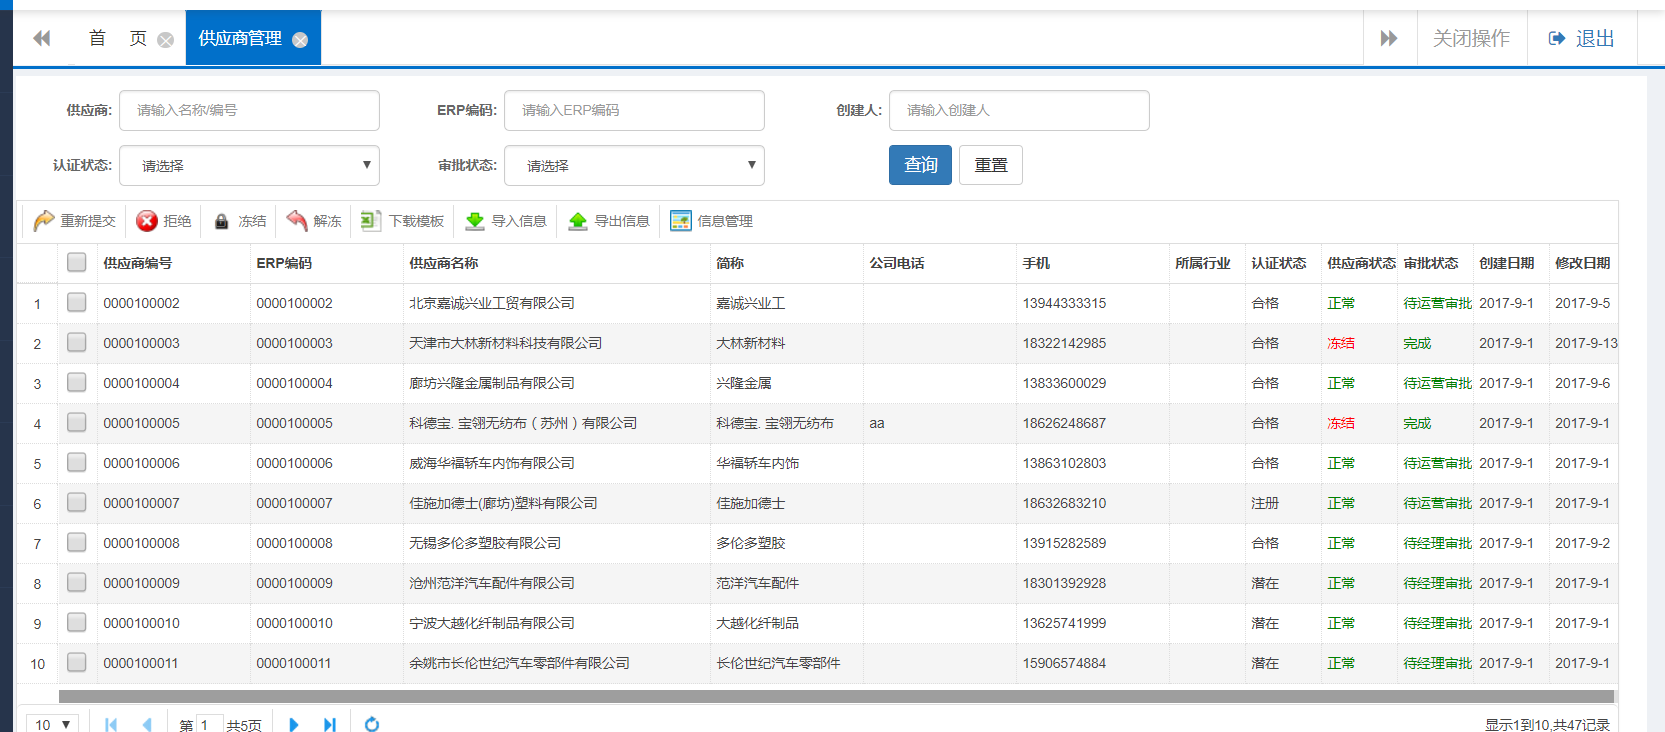Open the page size dropdown showing 10
This screenshot has height=732, width=1665.
[x=53, y=724]
